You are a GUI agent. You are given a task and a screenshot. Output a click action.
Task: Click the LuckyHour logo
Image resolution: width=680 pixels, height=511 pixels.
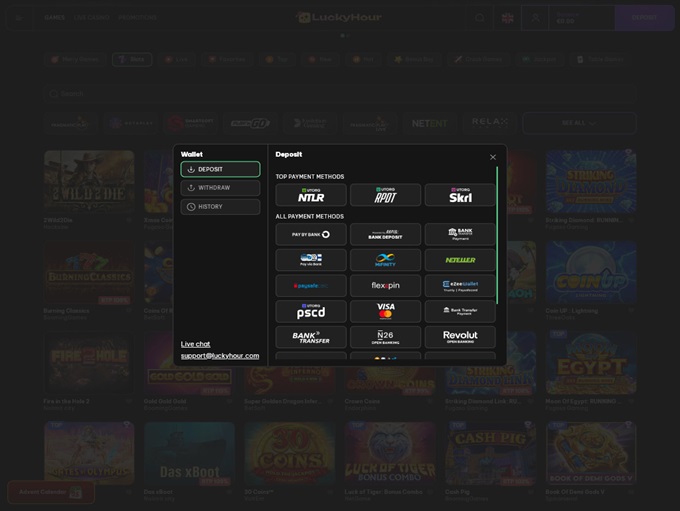tap(339, 17)
